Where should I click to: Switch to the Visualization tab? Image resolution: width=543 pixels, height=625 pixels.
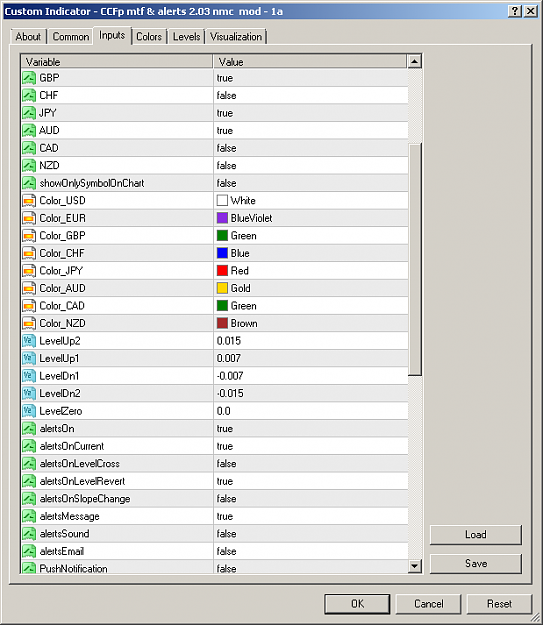click(236, 37)
